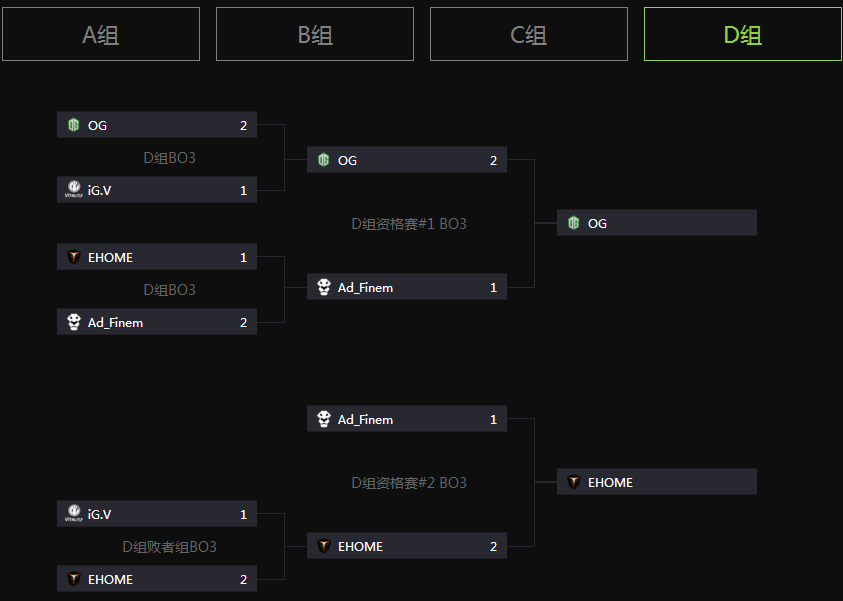The image size is (843, 601).
Task: Click EHOME shield logo in first-round match
Action: 74,257
